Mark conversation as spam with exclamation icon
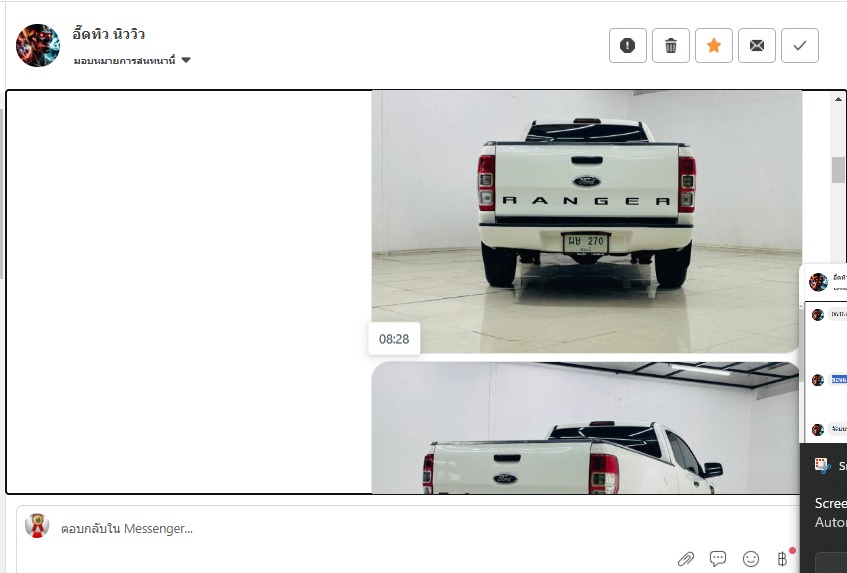The image size is (847, 573). (627, 45)
